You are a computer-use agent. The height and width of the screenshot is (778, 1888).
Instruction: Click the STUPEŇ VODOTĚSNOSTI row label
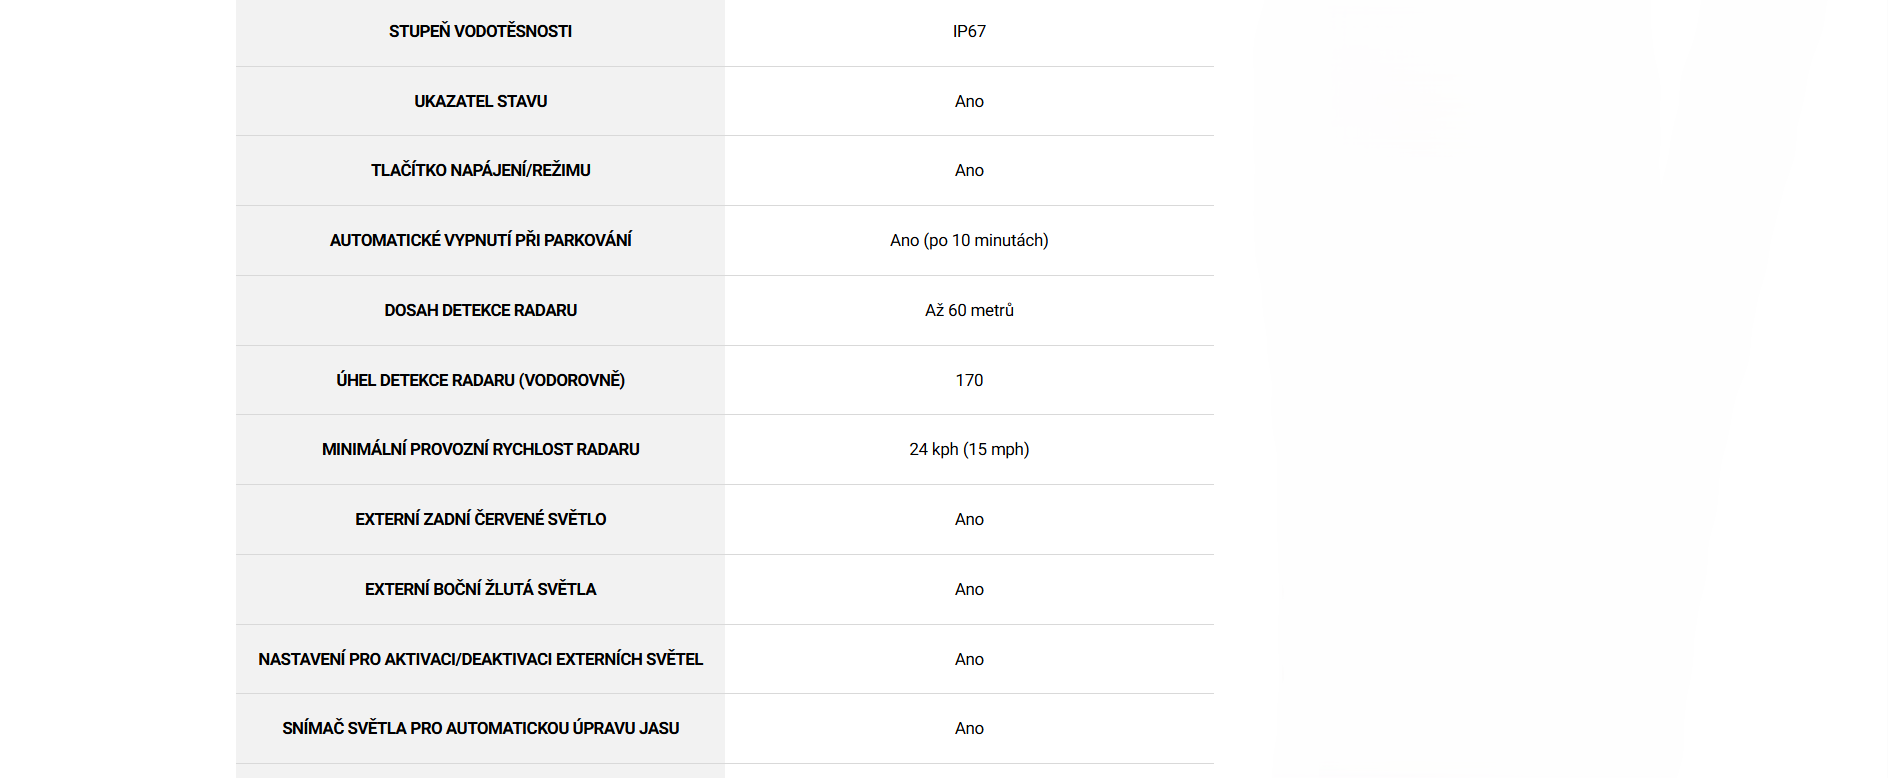(480, 31)
